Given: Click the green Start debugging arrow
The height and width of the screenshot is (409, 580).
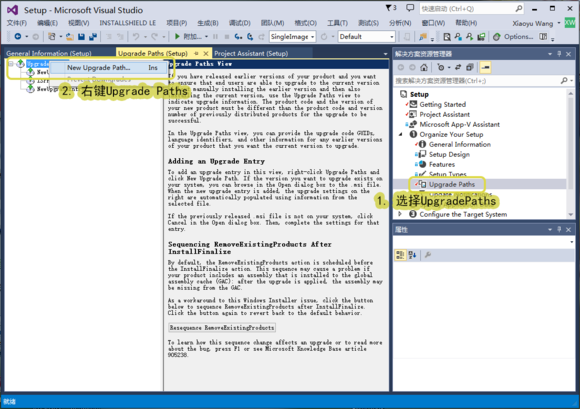Looking at the screenshot, I should pyautogui.click(x=177, y=37).
